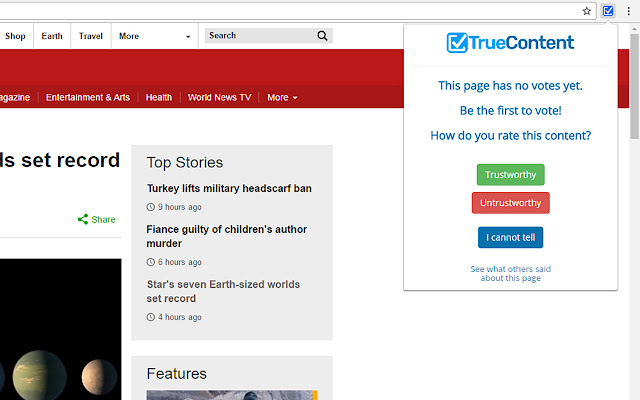Open Star's seven Earth-sized worlds set record story

click(x=223, y=291)
